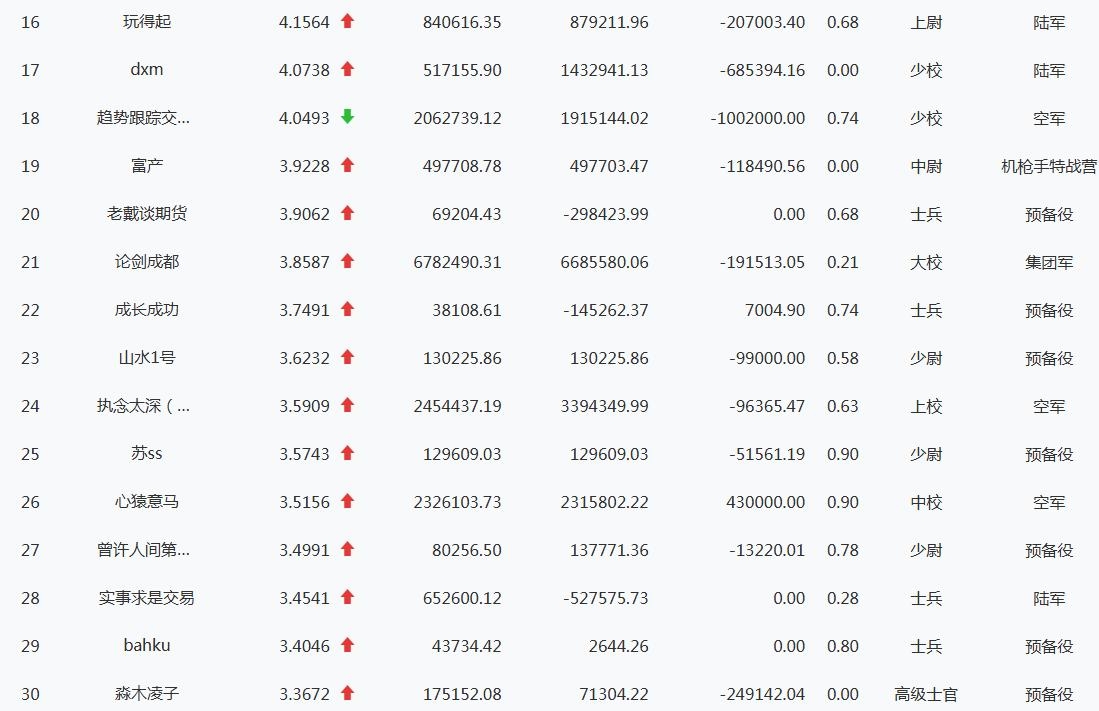The height and width of the screenshot is (711, 1099).
Task: Click the up arrow next to 3.8587
Action: 347,261
